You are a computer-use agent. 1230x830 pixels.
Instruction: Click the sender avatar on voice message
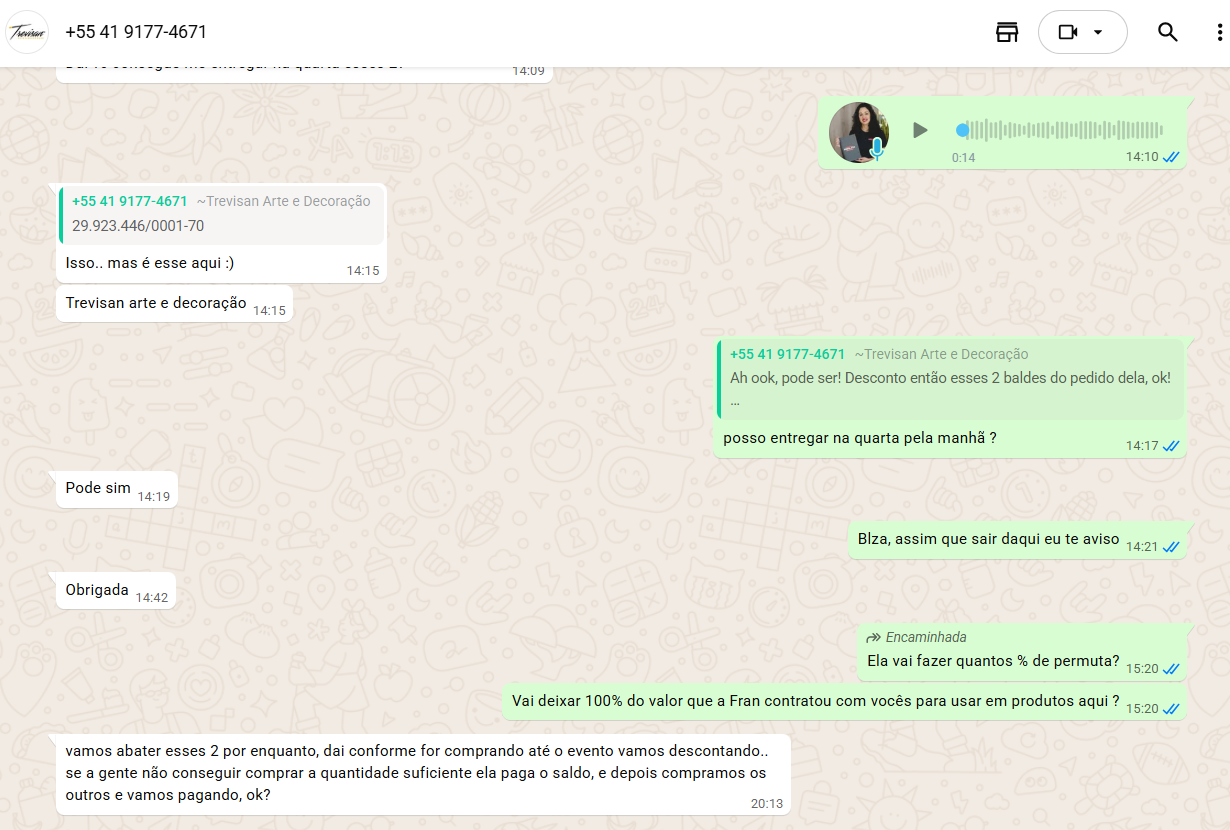click(857, 131)
